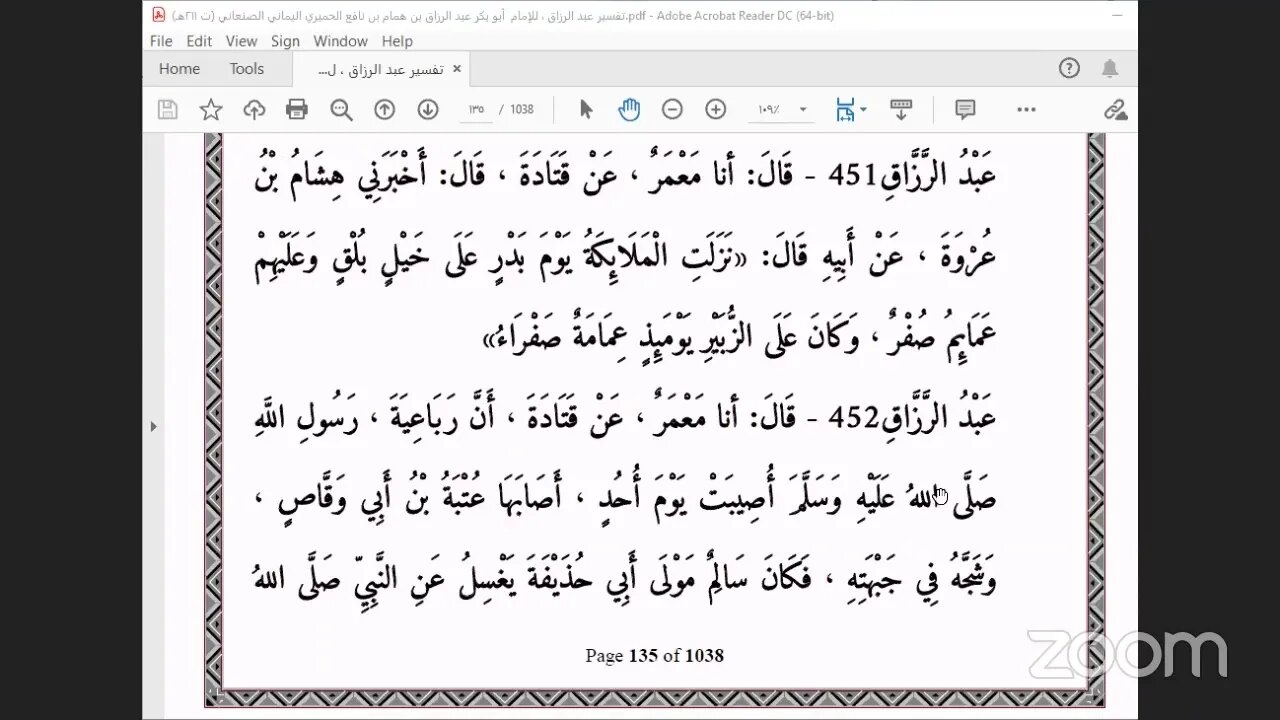Show more tools via the ellipsis
This screenshot has width=1280, height=720.
point(1026,110)
